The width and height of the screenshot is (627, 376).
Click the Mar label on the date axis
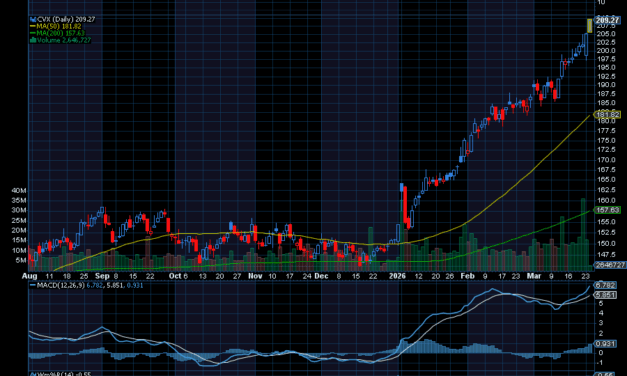point(534,276)
